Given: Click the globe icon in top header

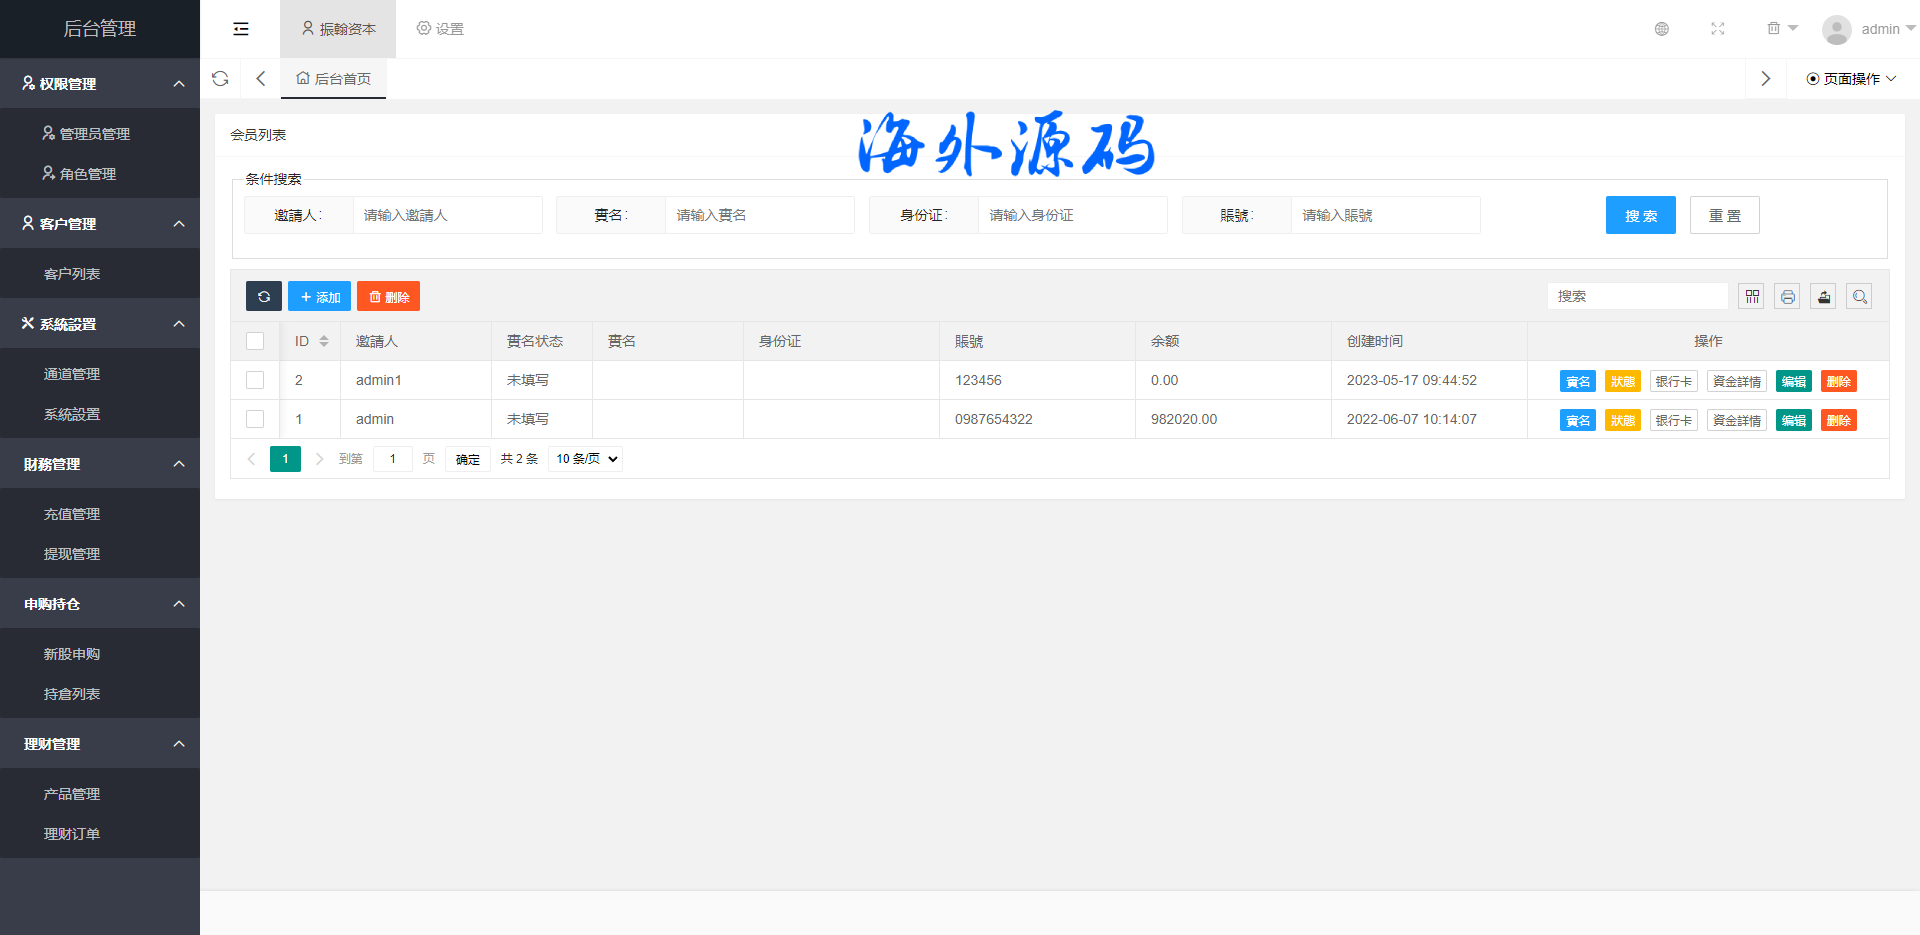Looking at the screenshot, I should [x=1661, y=29].
